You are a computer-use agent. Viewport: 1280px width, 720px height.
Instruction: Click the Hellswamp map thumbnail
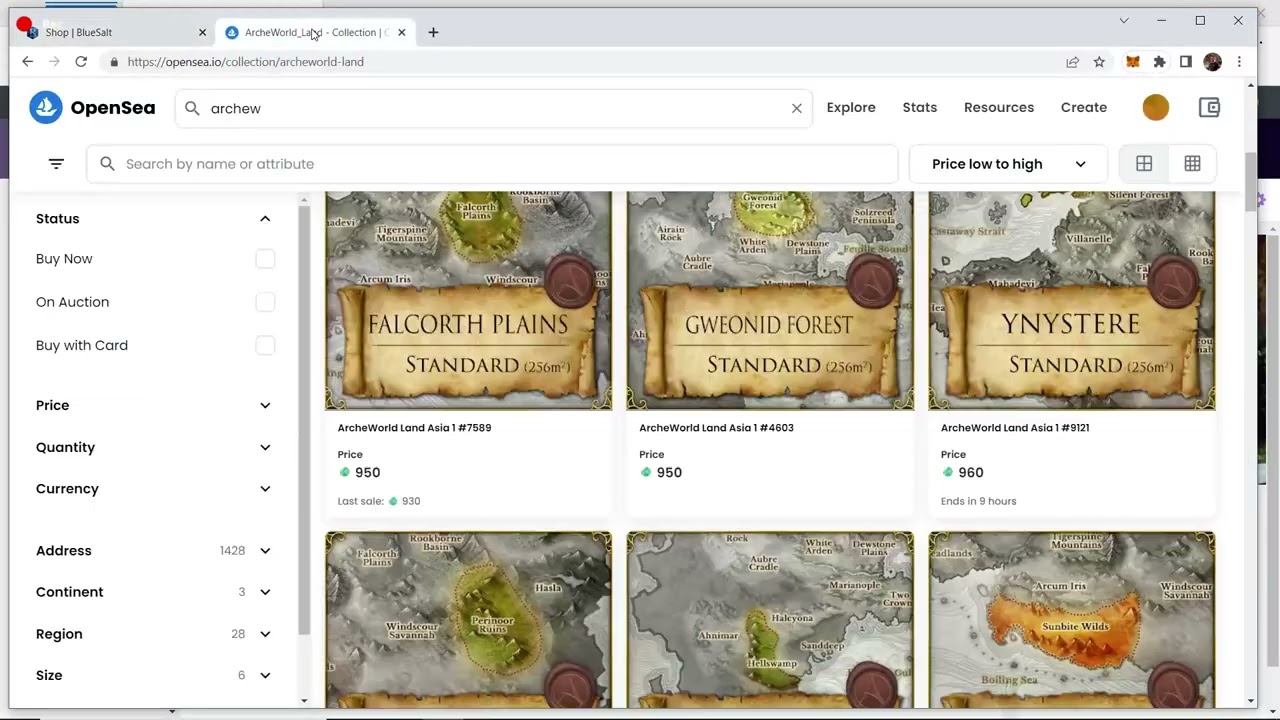770,620
